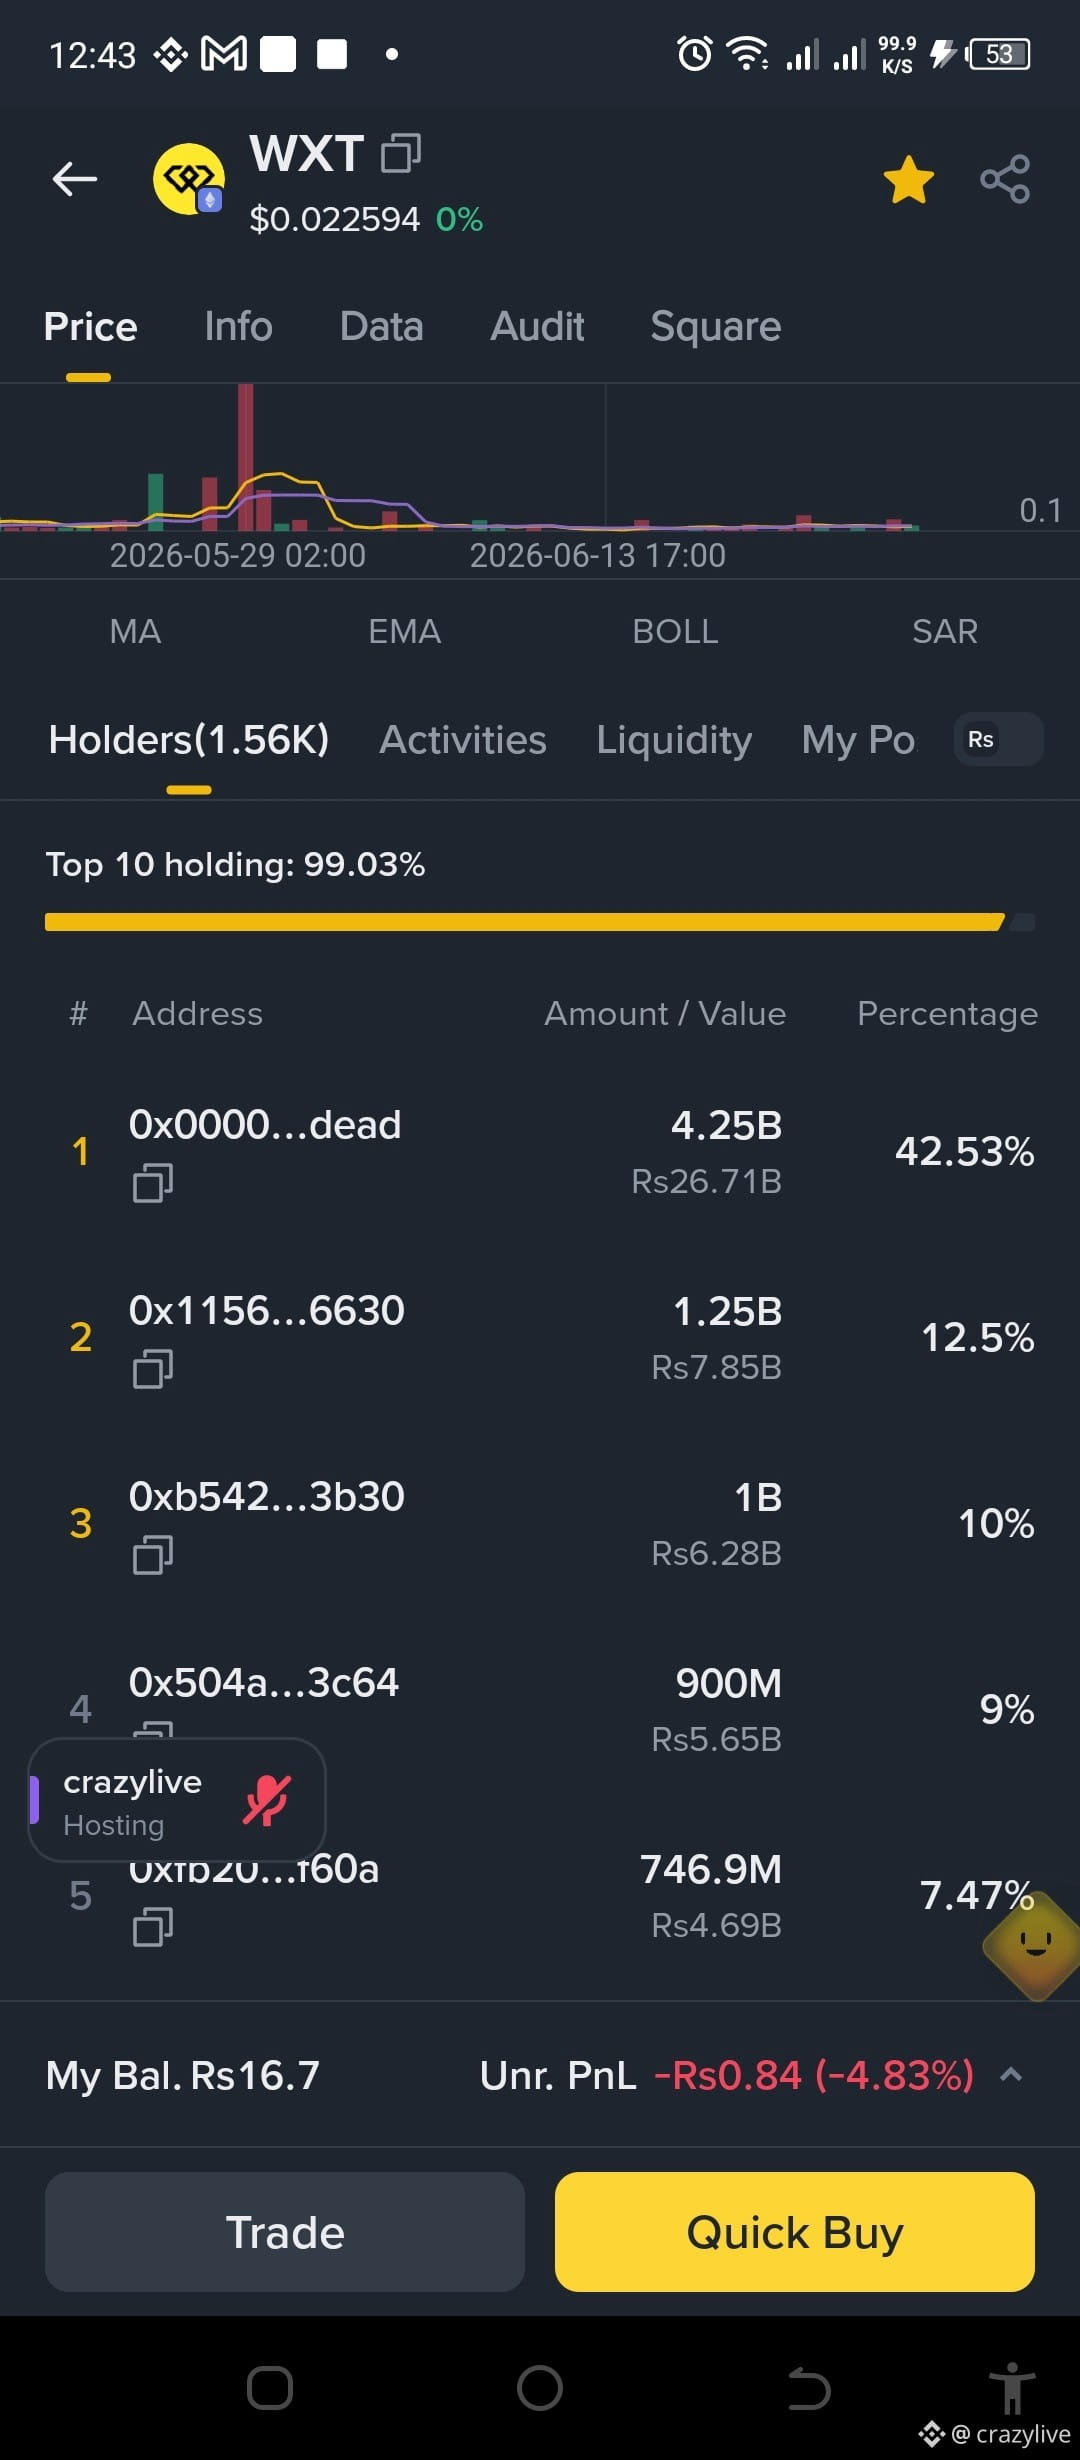Toggle the yellow favorite star
This screenshot has height=2460, width=1080.
coord(908,180)
